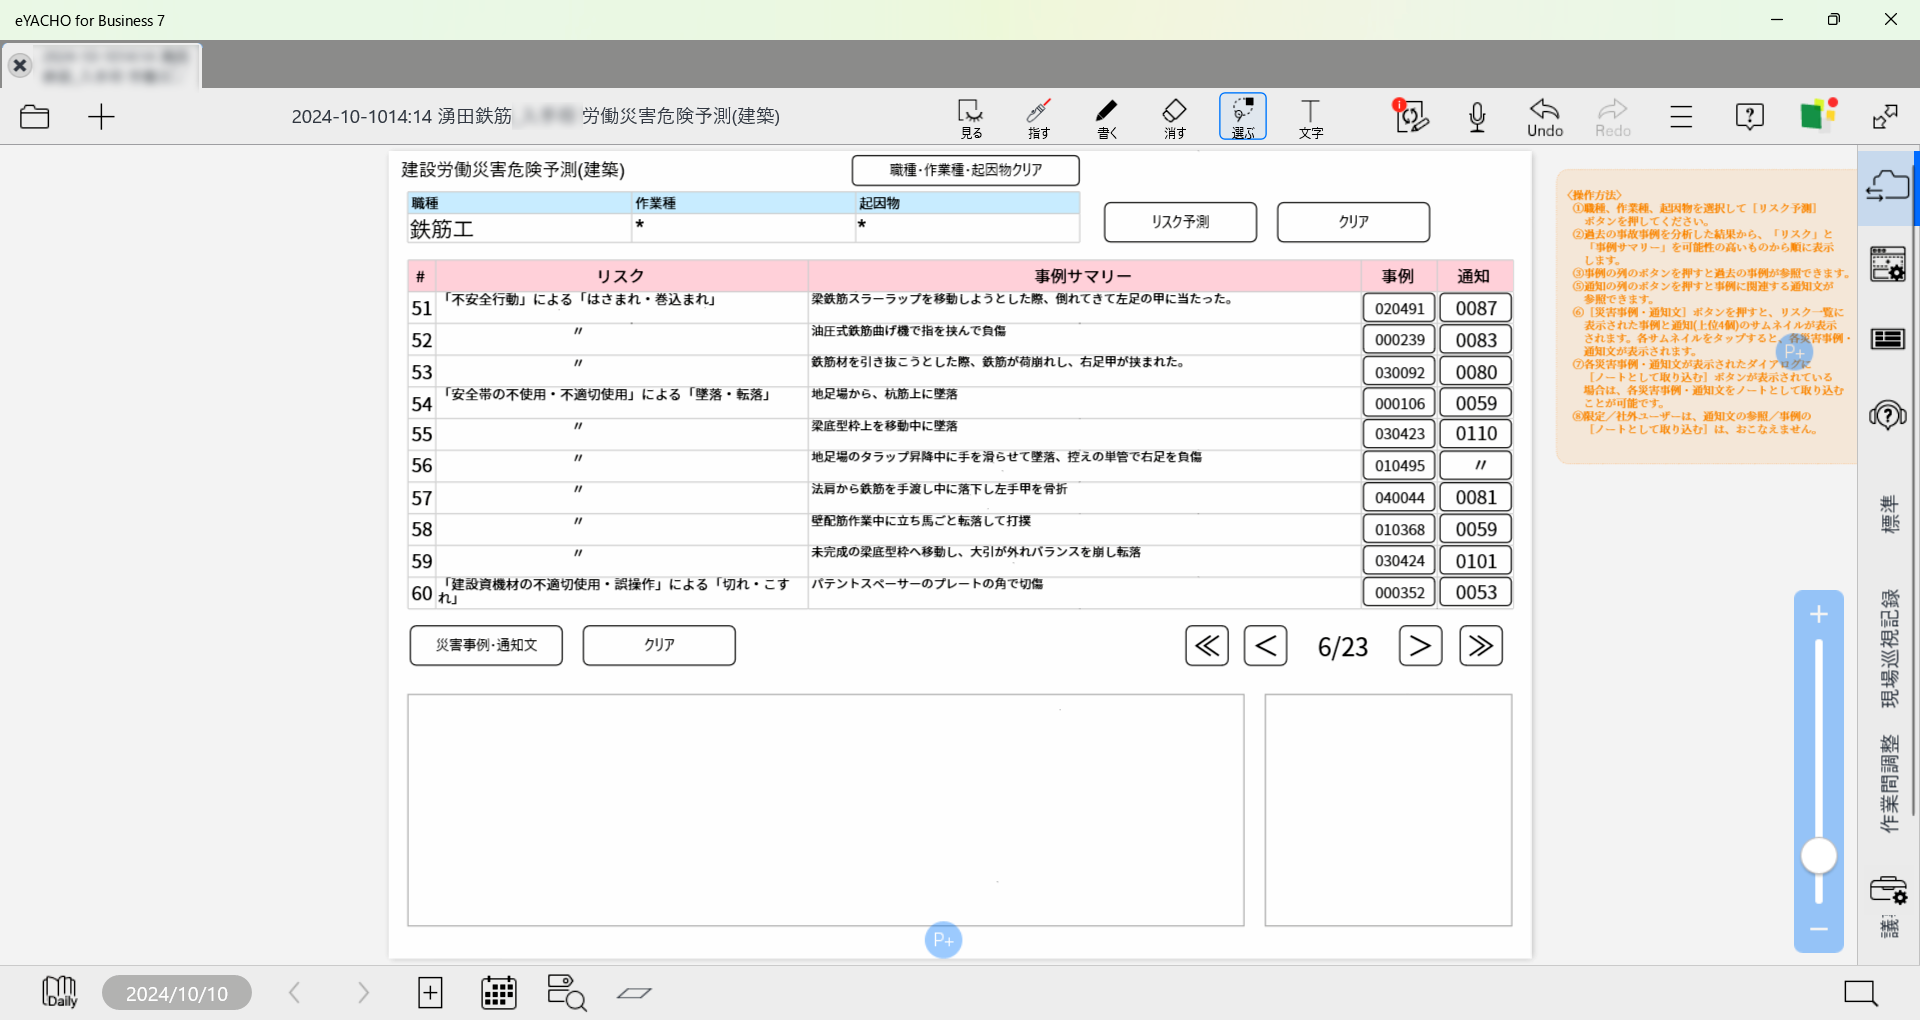Open the date selector showing 2024/10/10
The image size is (1920, 1020).
(177, 992)
